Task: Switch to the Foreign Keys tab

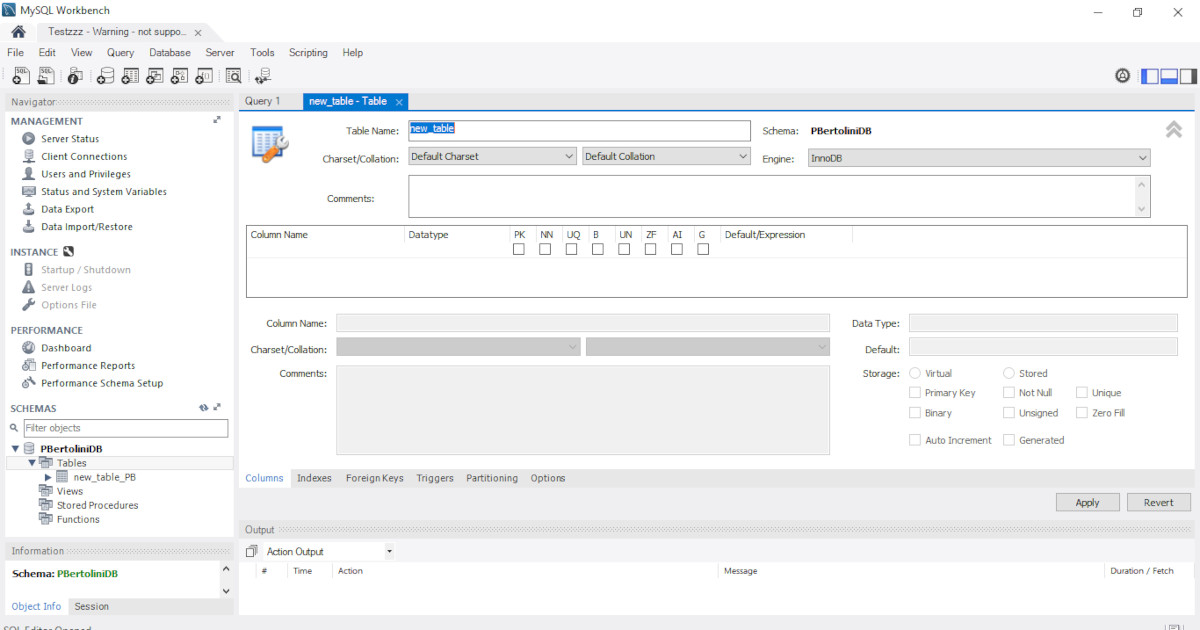Action: click(x=374, y=478)
